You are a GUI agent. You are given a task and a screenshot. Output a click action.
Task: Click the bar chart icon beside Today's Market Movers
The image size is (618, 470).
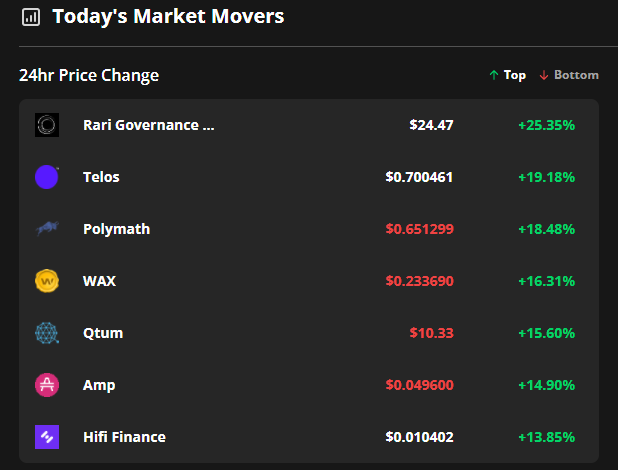(31, 17)
